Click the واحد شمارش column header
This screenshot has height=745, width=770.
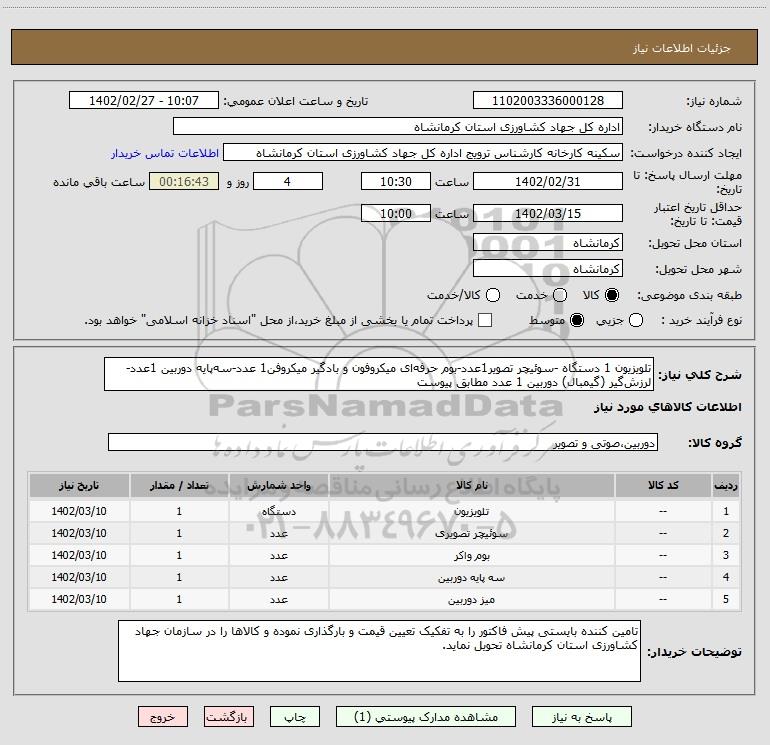pos(278,486)
